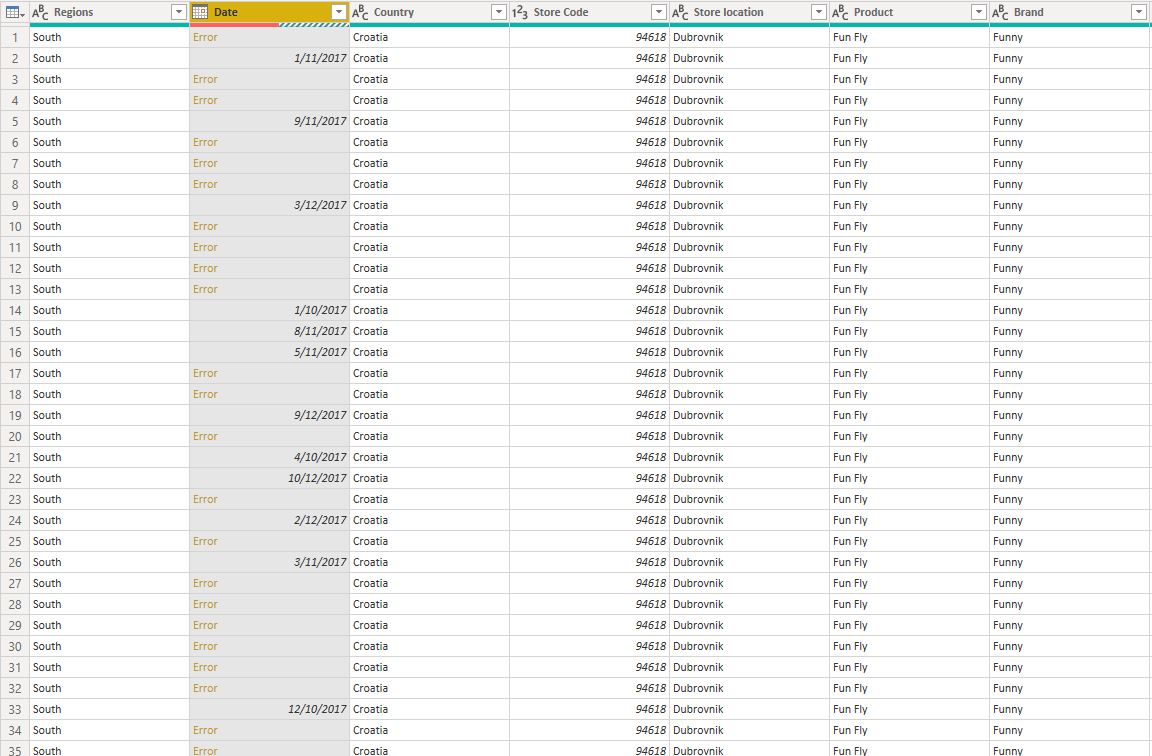Open the filter dropdown for Regions column
Viewport: 1152px width, 756px height.
[179, 12]
